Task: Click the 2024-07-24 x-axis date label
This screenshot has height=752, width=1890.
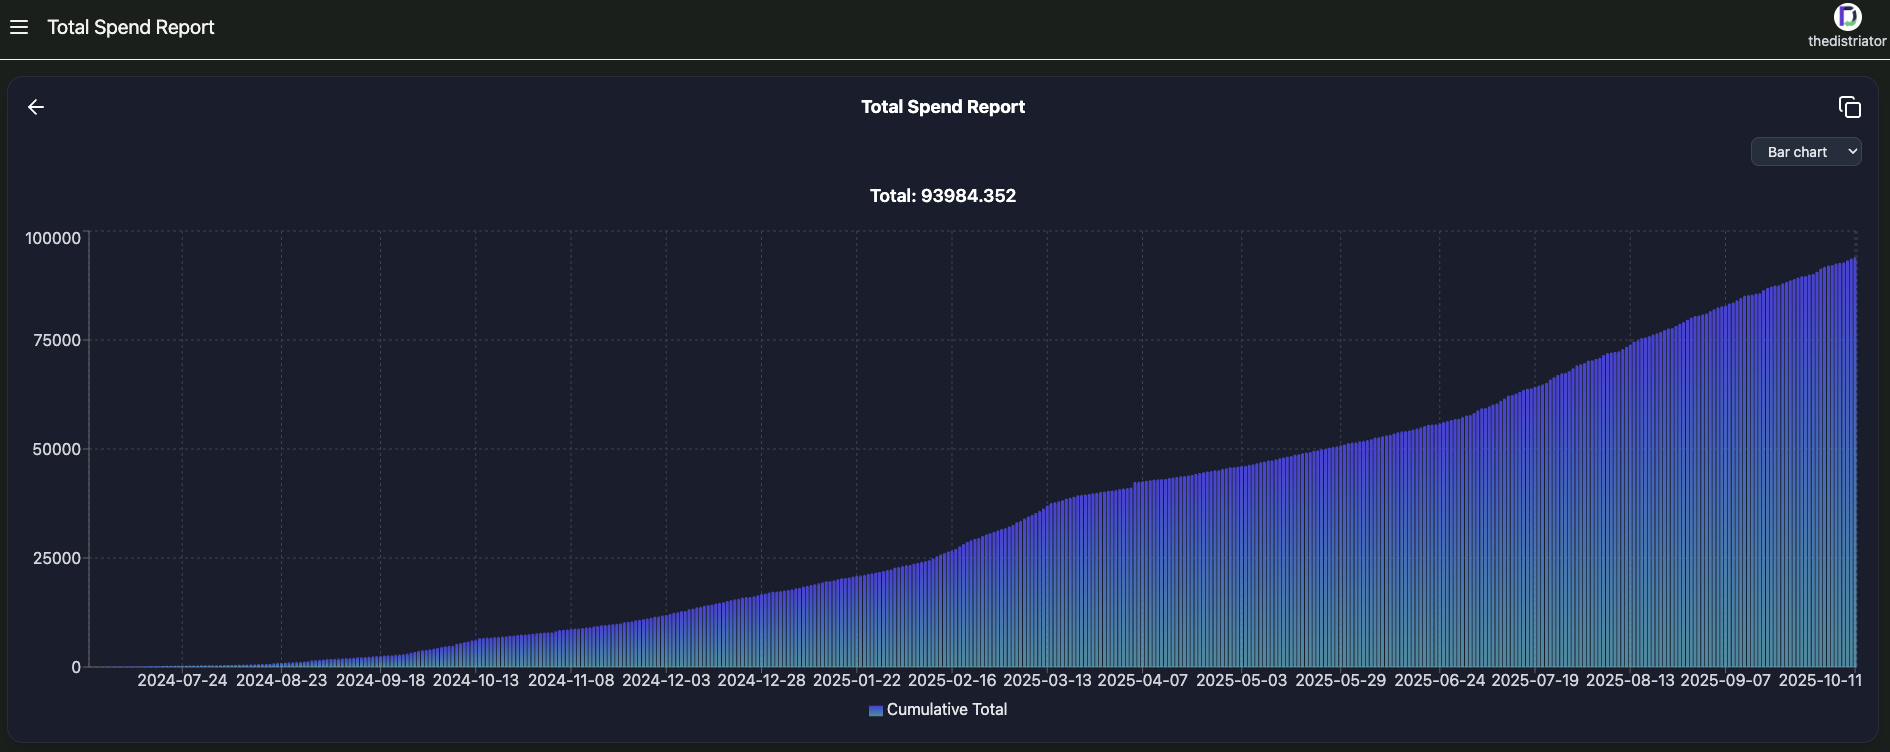Action: (182, 680)
